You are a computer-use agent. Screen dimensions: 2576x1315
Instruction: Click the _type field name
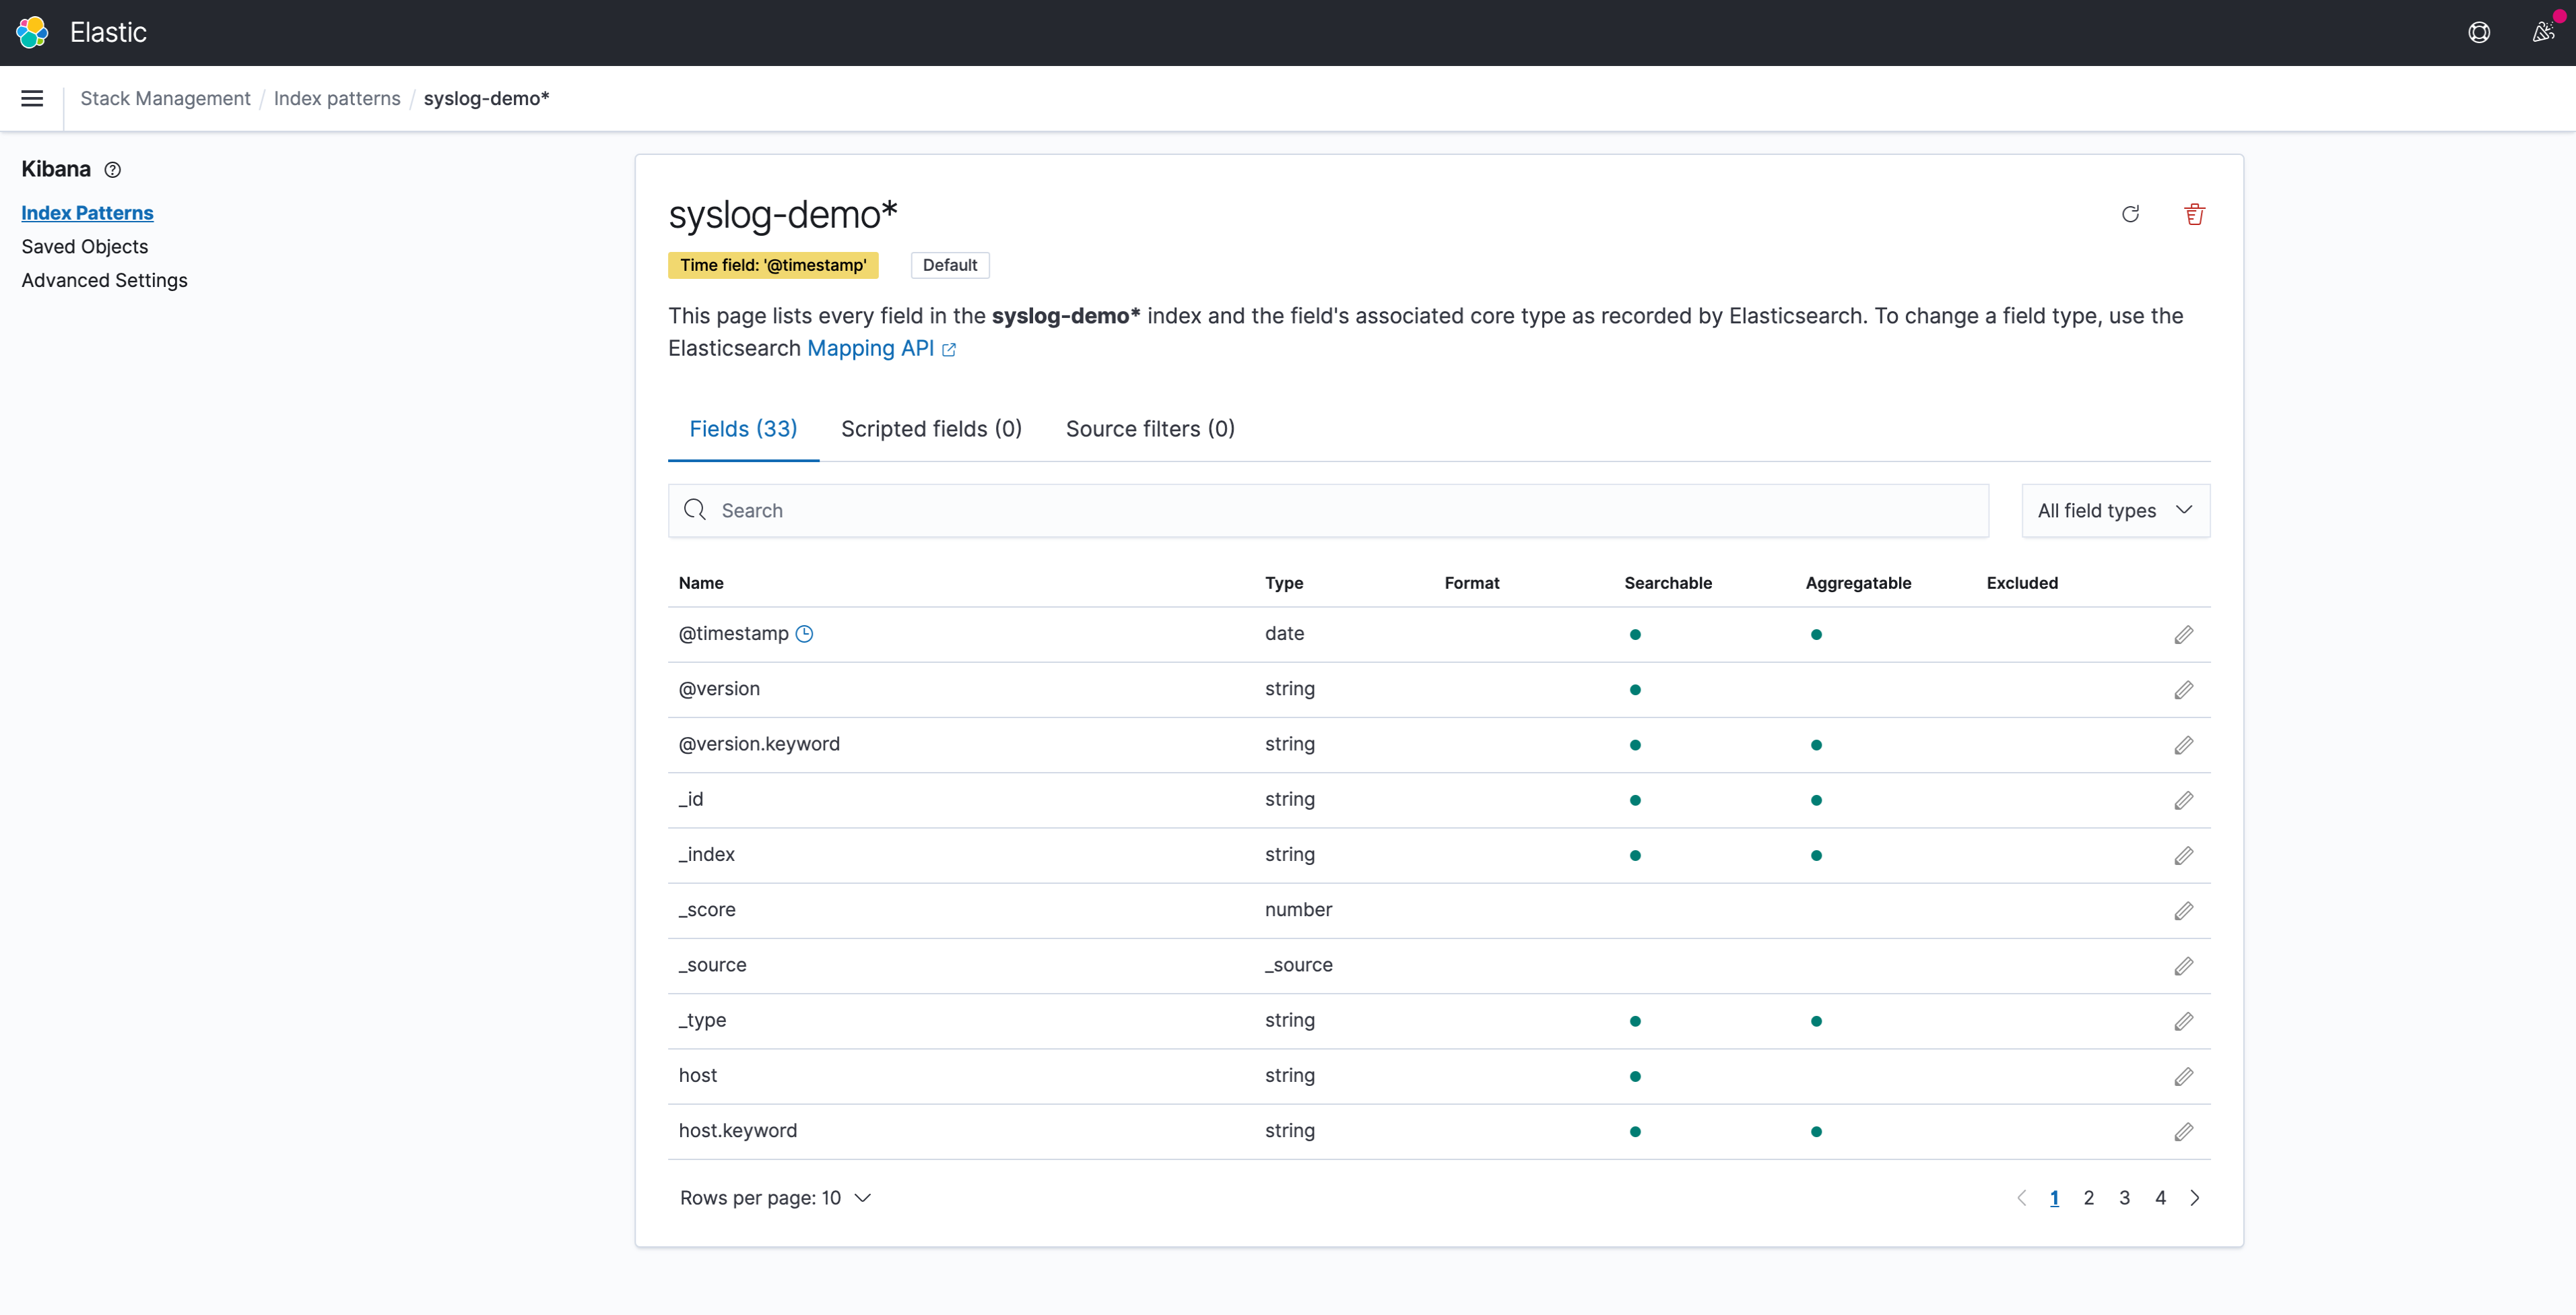(702, 1020)
